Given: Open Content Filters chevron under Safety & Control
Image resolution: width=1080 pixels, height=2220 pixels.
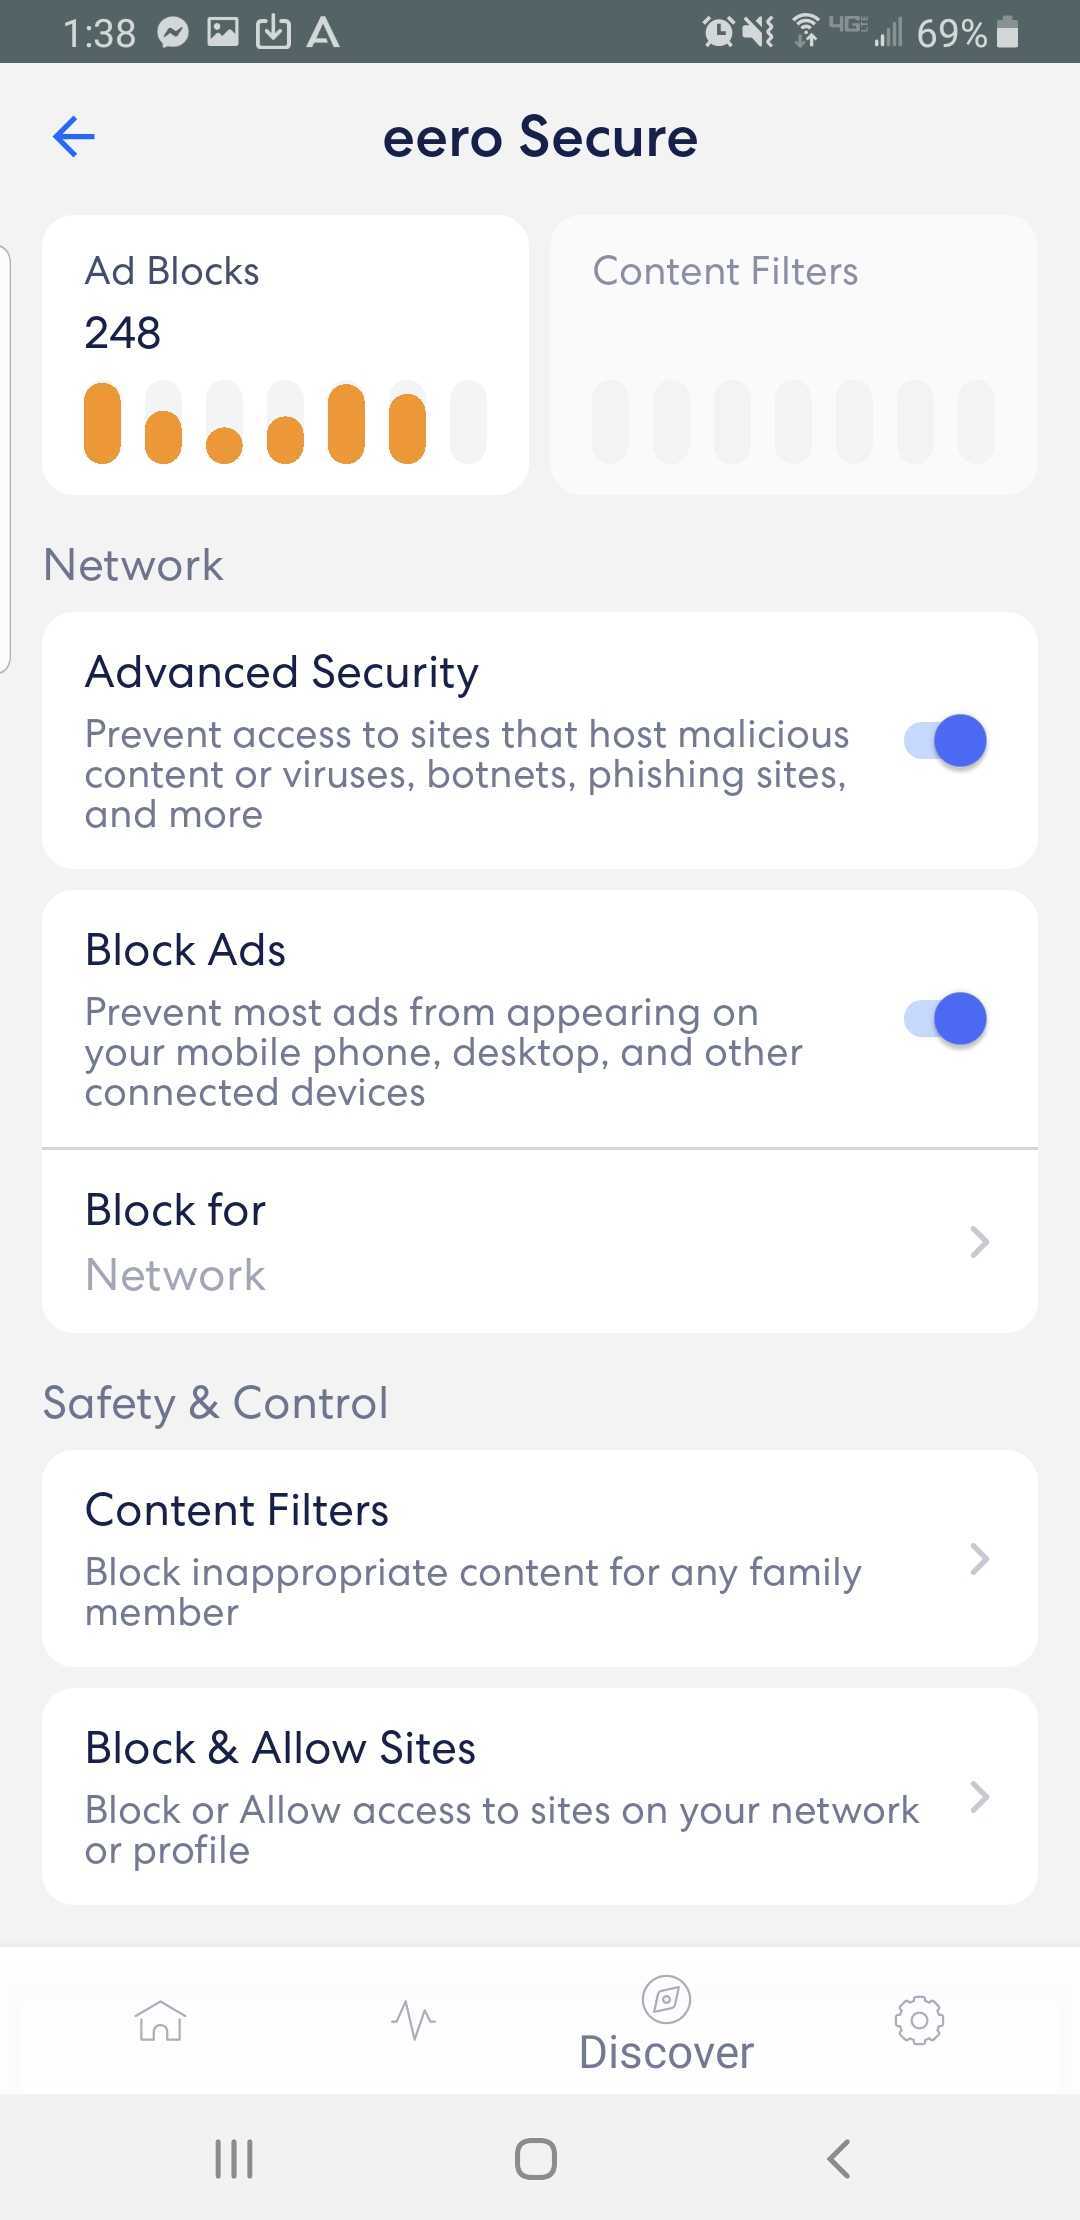Looking at the screenshot, I should [x=979, y=1558].
